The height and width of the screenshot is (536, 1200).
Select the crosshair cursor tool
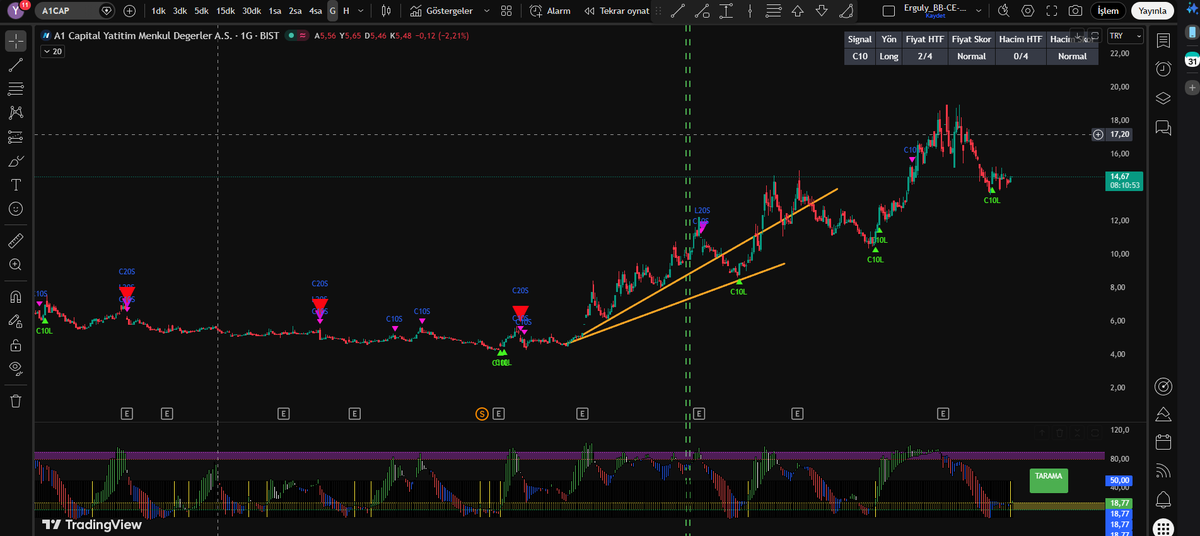[15, 41]
